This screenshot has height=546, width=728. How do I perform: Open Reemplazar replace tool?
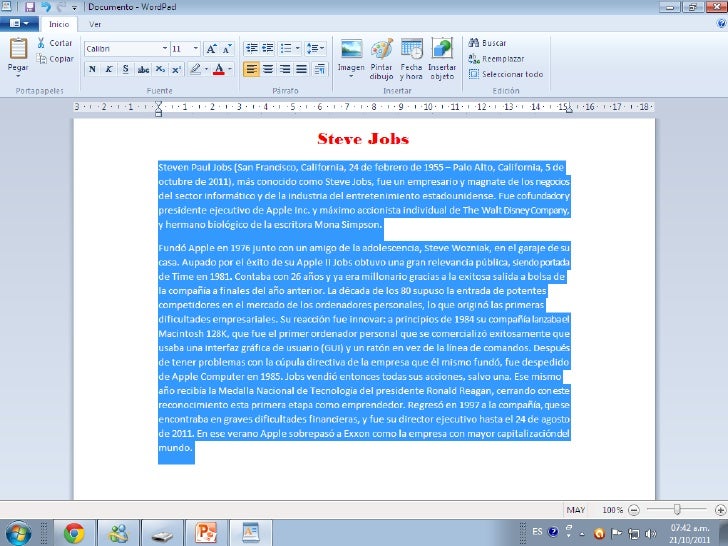tap(496, 58)
